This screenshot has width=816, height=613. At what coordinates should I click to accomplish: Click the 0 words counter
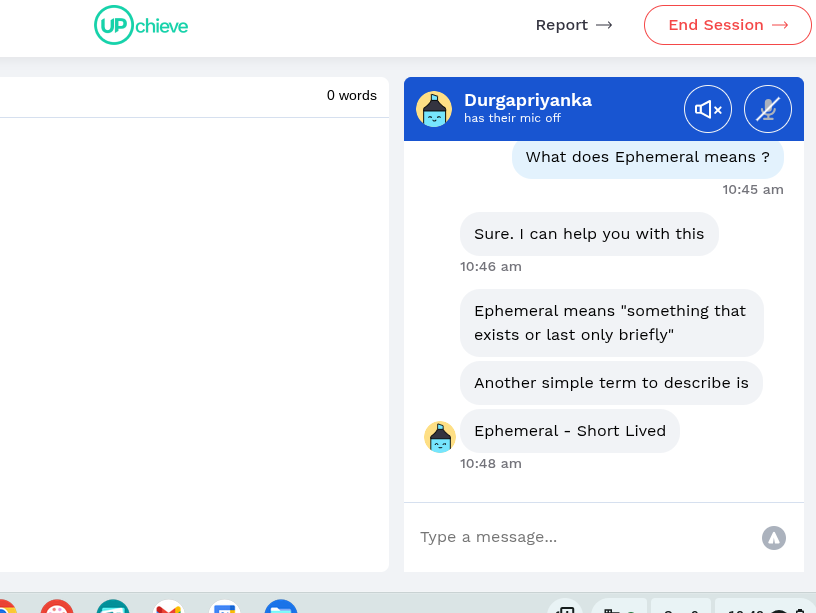point(351,95)
